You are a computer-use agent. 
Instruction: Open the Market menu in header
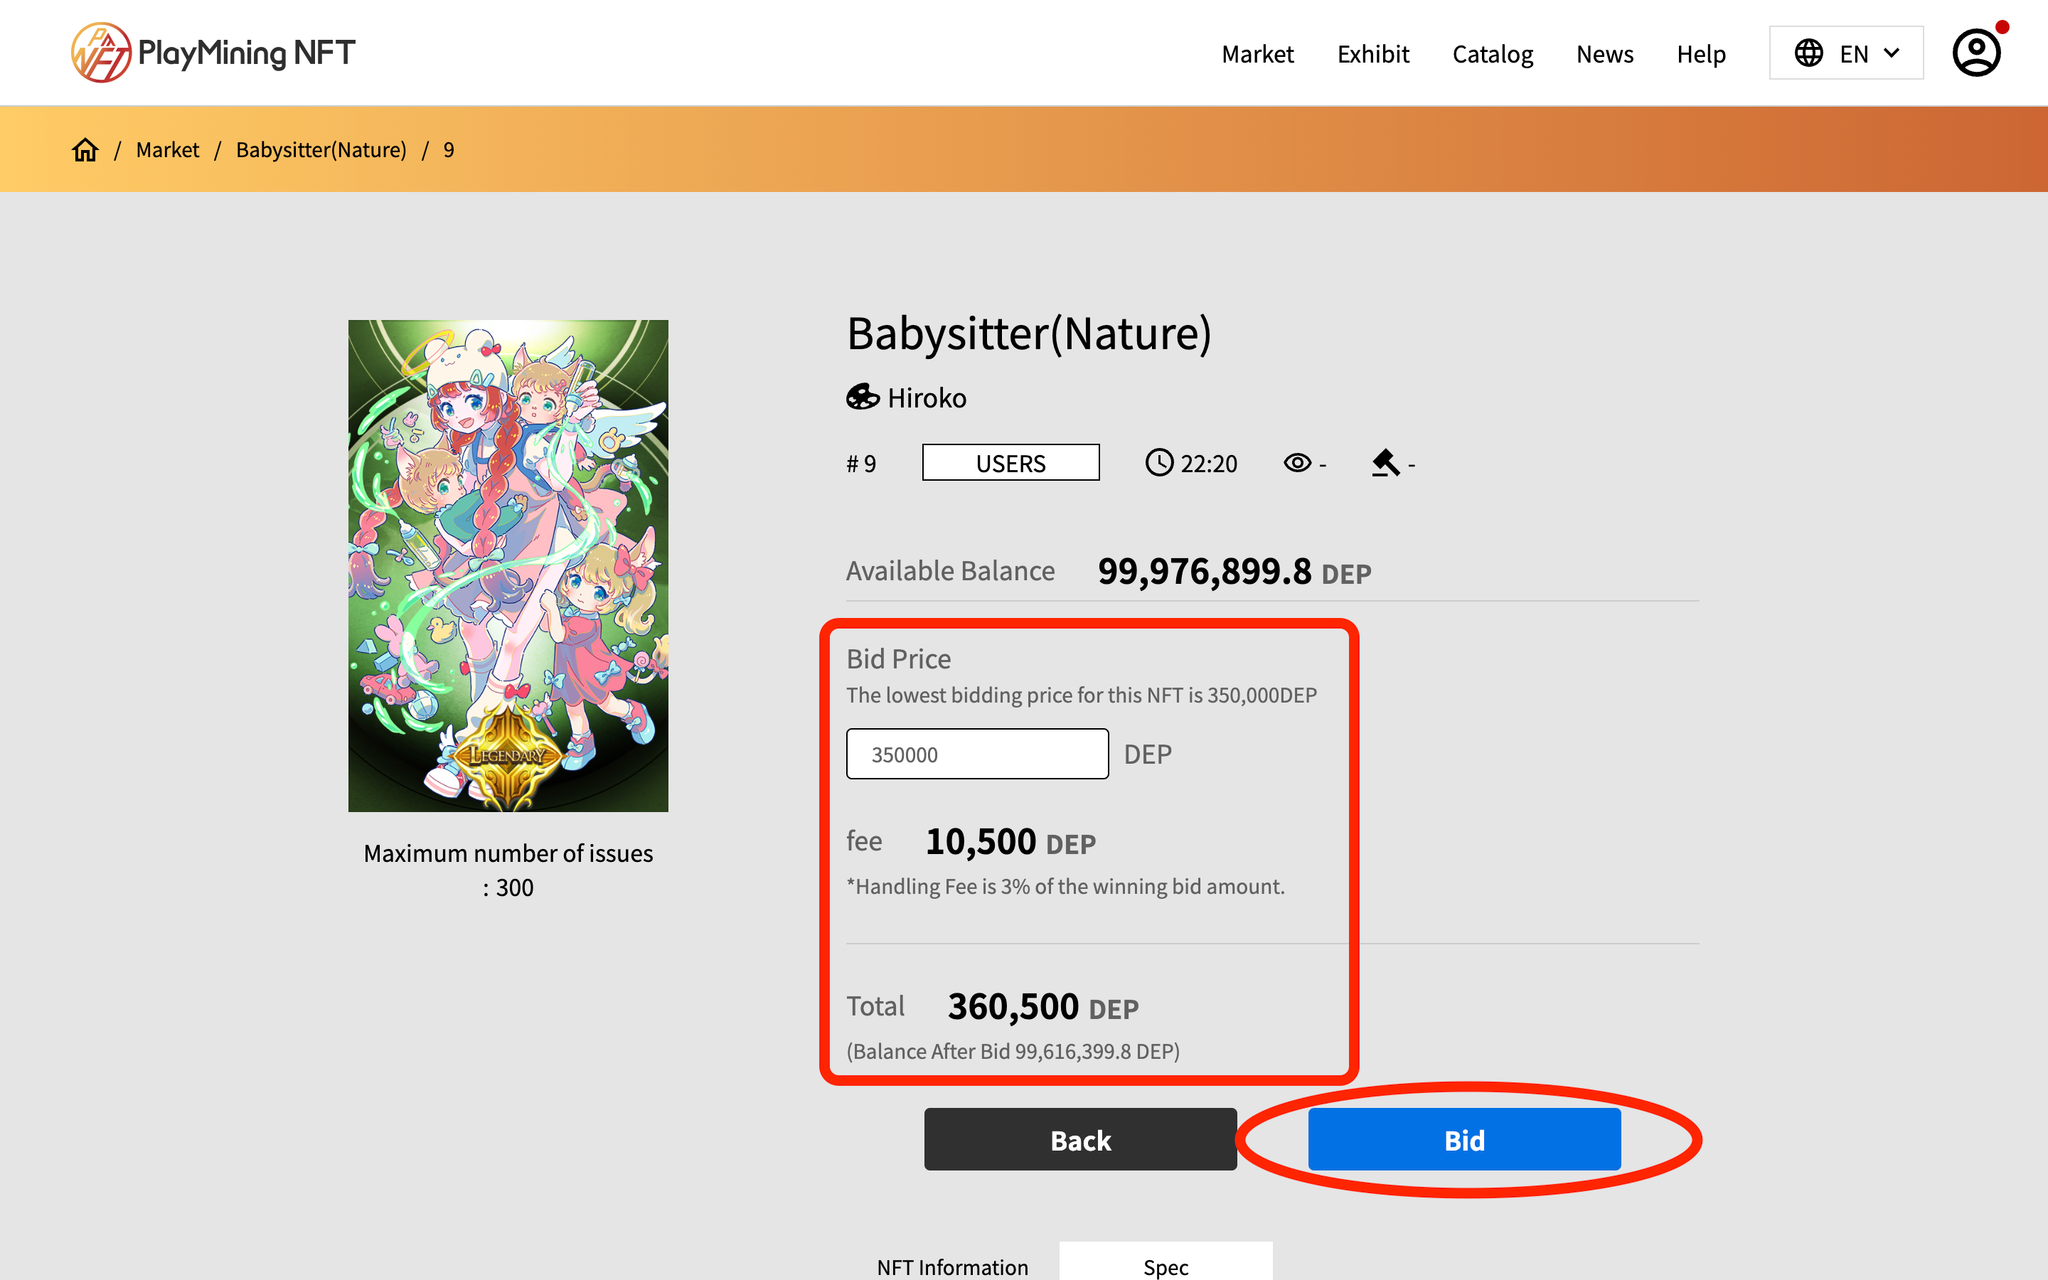pos(1257,54)
